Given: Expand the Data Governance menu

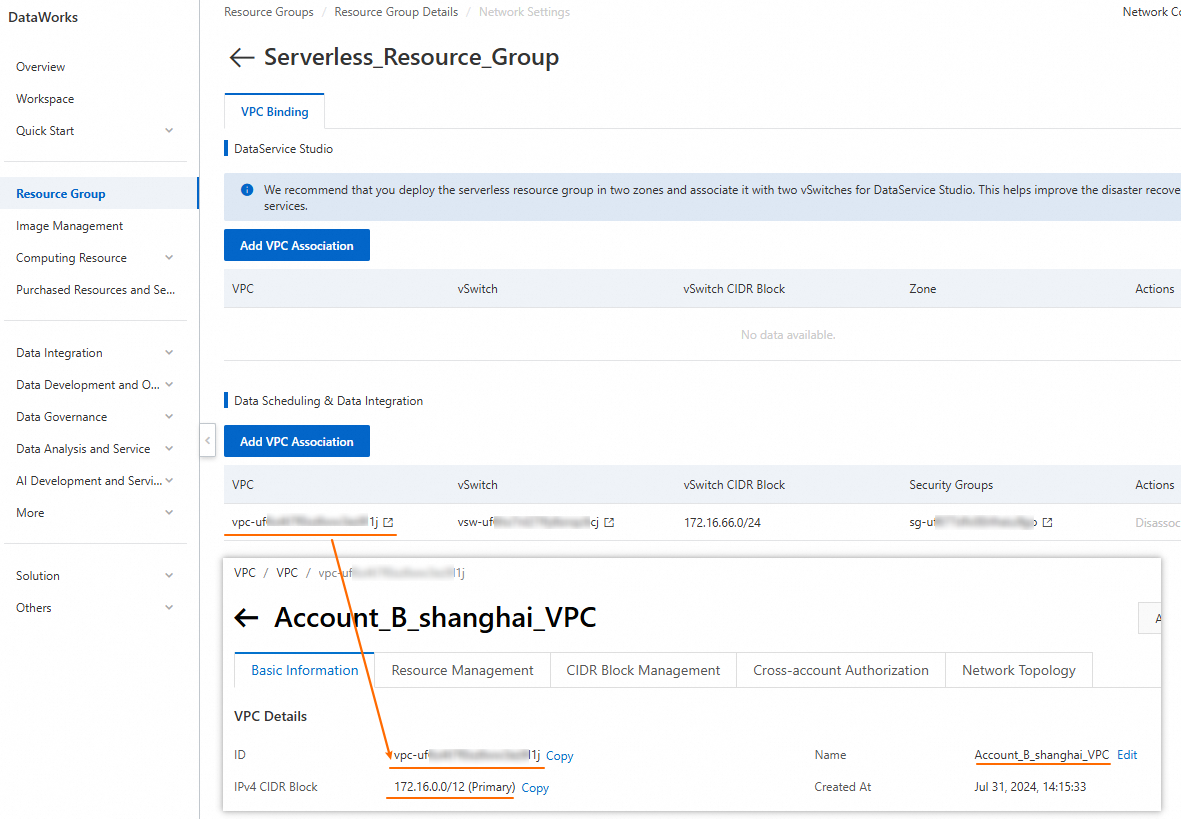Looking at the screenshot, I should click(x=169, y=417).
